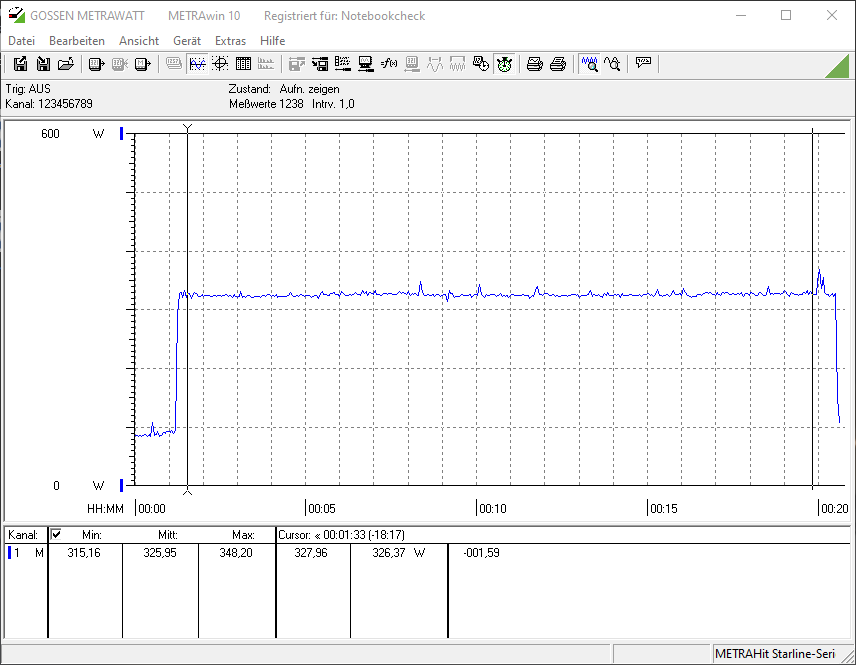Click the Min value 315,16
The width and height of the screenshot is (856, 665).
click(84, 553)
